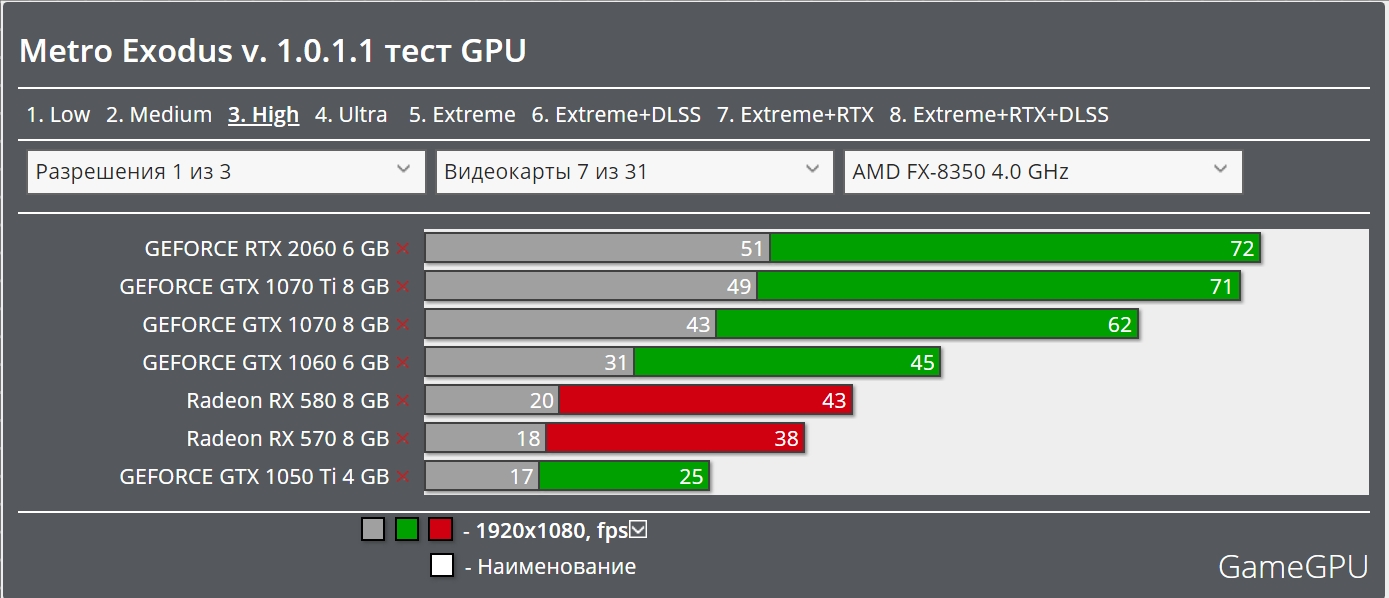The width and height of the screenshot is (1389, 598).
Task: Click the GameGPU logo
Action: tap(1292, 567)
